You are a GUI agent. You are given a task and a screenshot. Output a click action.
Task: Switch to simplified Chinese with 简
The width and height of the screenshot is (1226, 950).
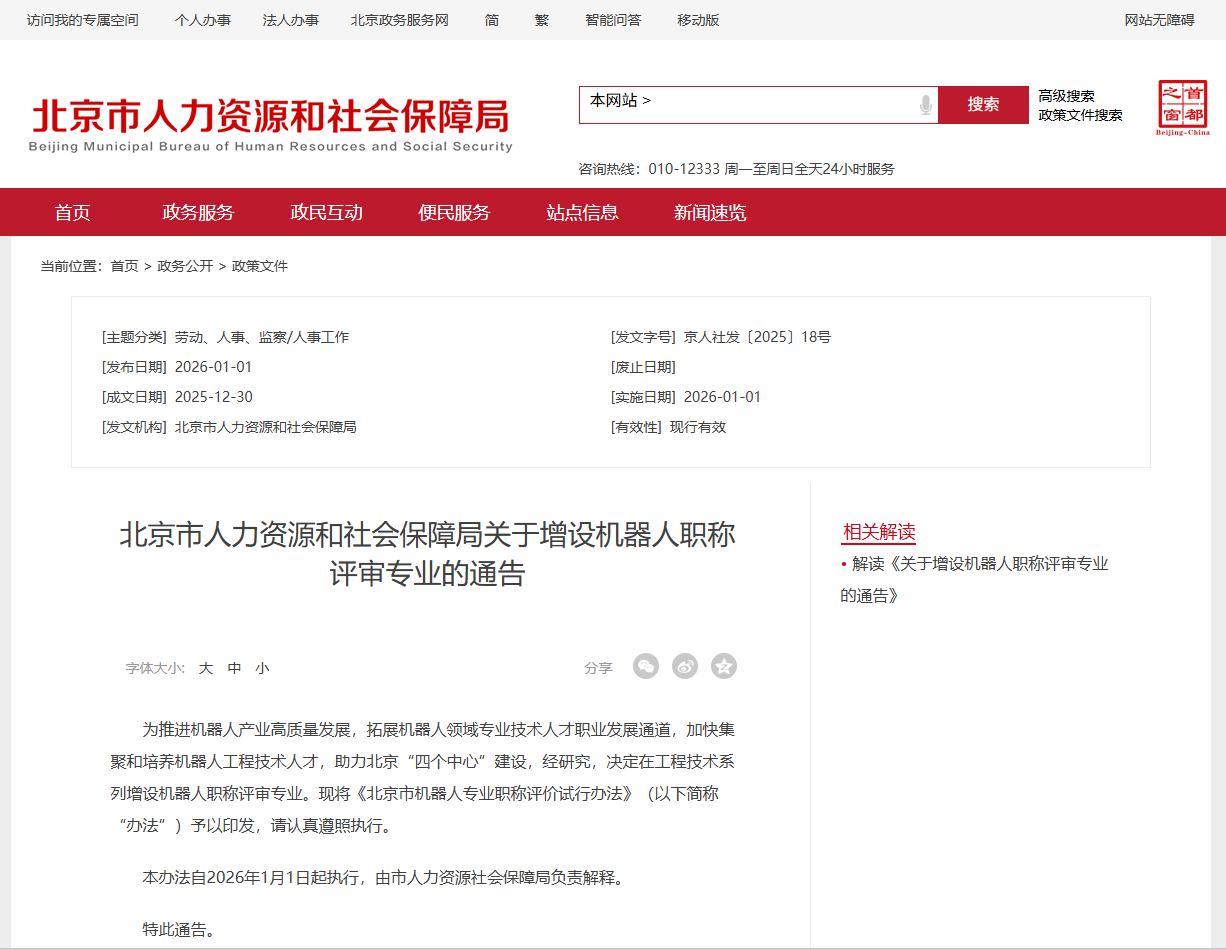coord(491,20)
